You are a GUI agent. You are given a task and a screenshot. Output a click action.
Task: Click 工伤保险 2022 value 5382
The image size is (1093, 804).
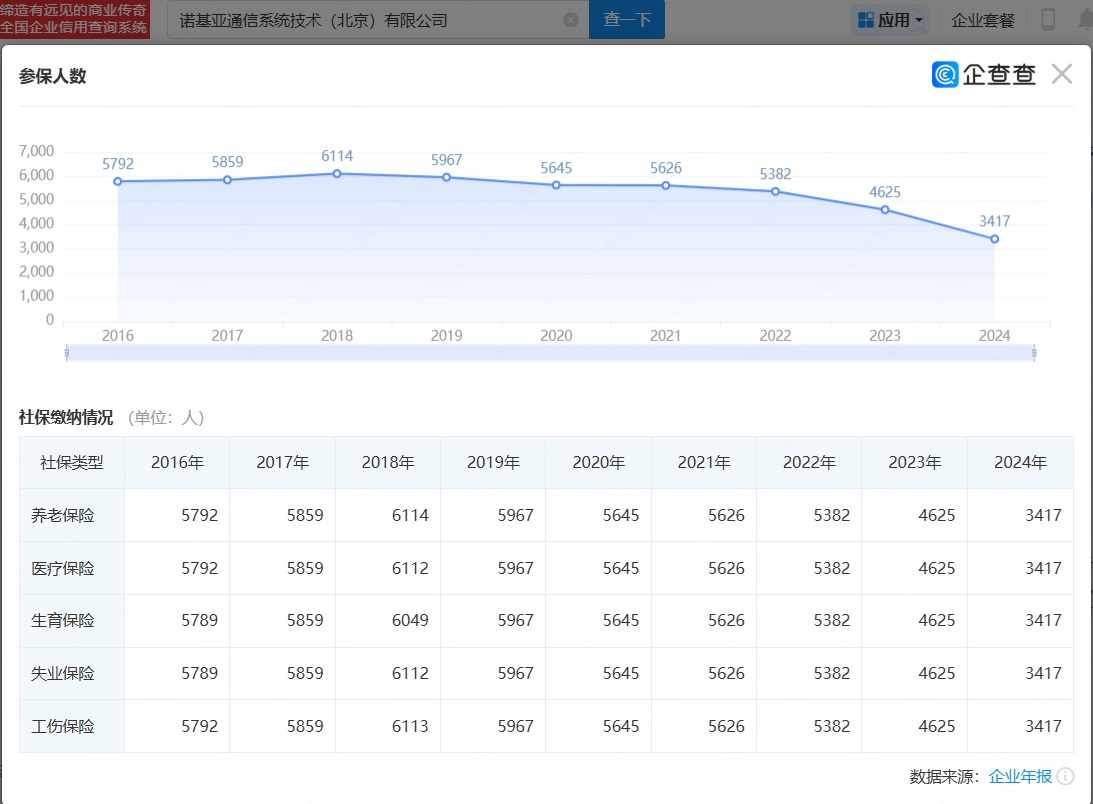(832, 726)
